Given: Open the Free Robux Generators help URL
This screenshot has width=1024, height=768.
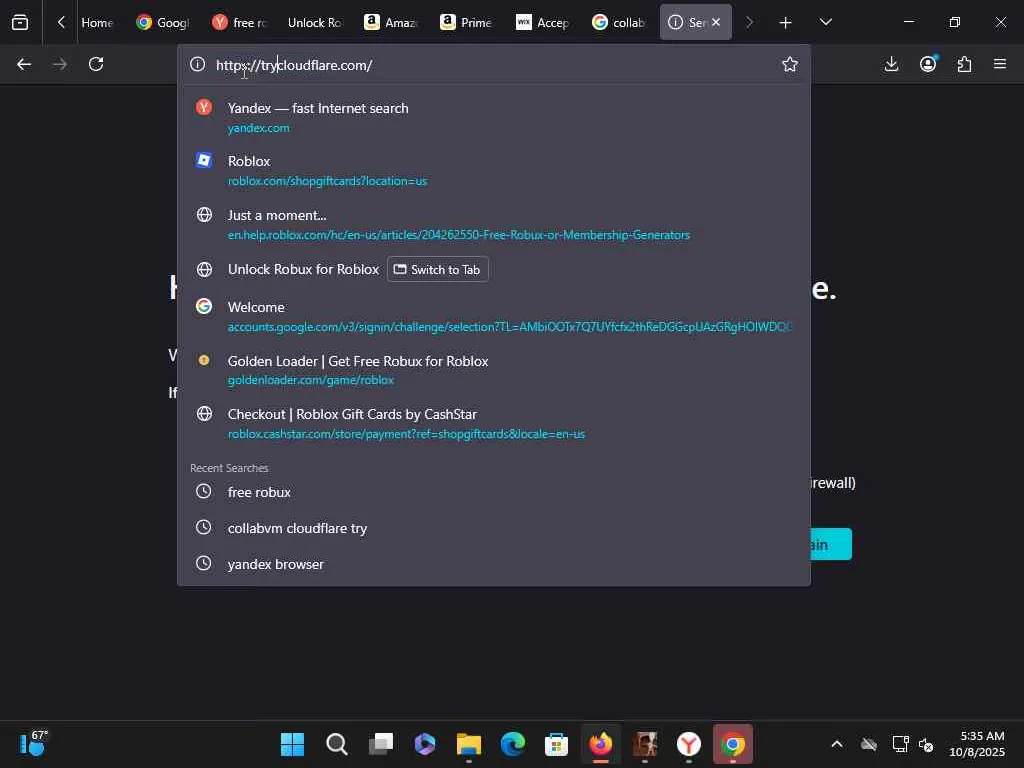Looking at the screenshot, I should pos(458,234).
